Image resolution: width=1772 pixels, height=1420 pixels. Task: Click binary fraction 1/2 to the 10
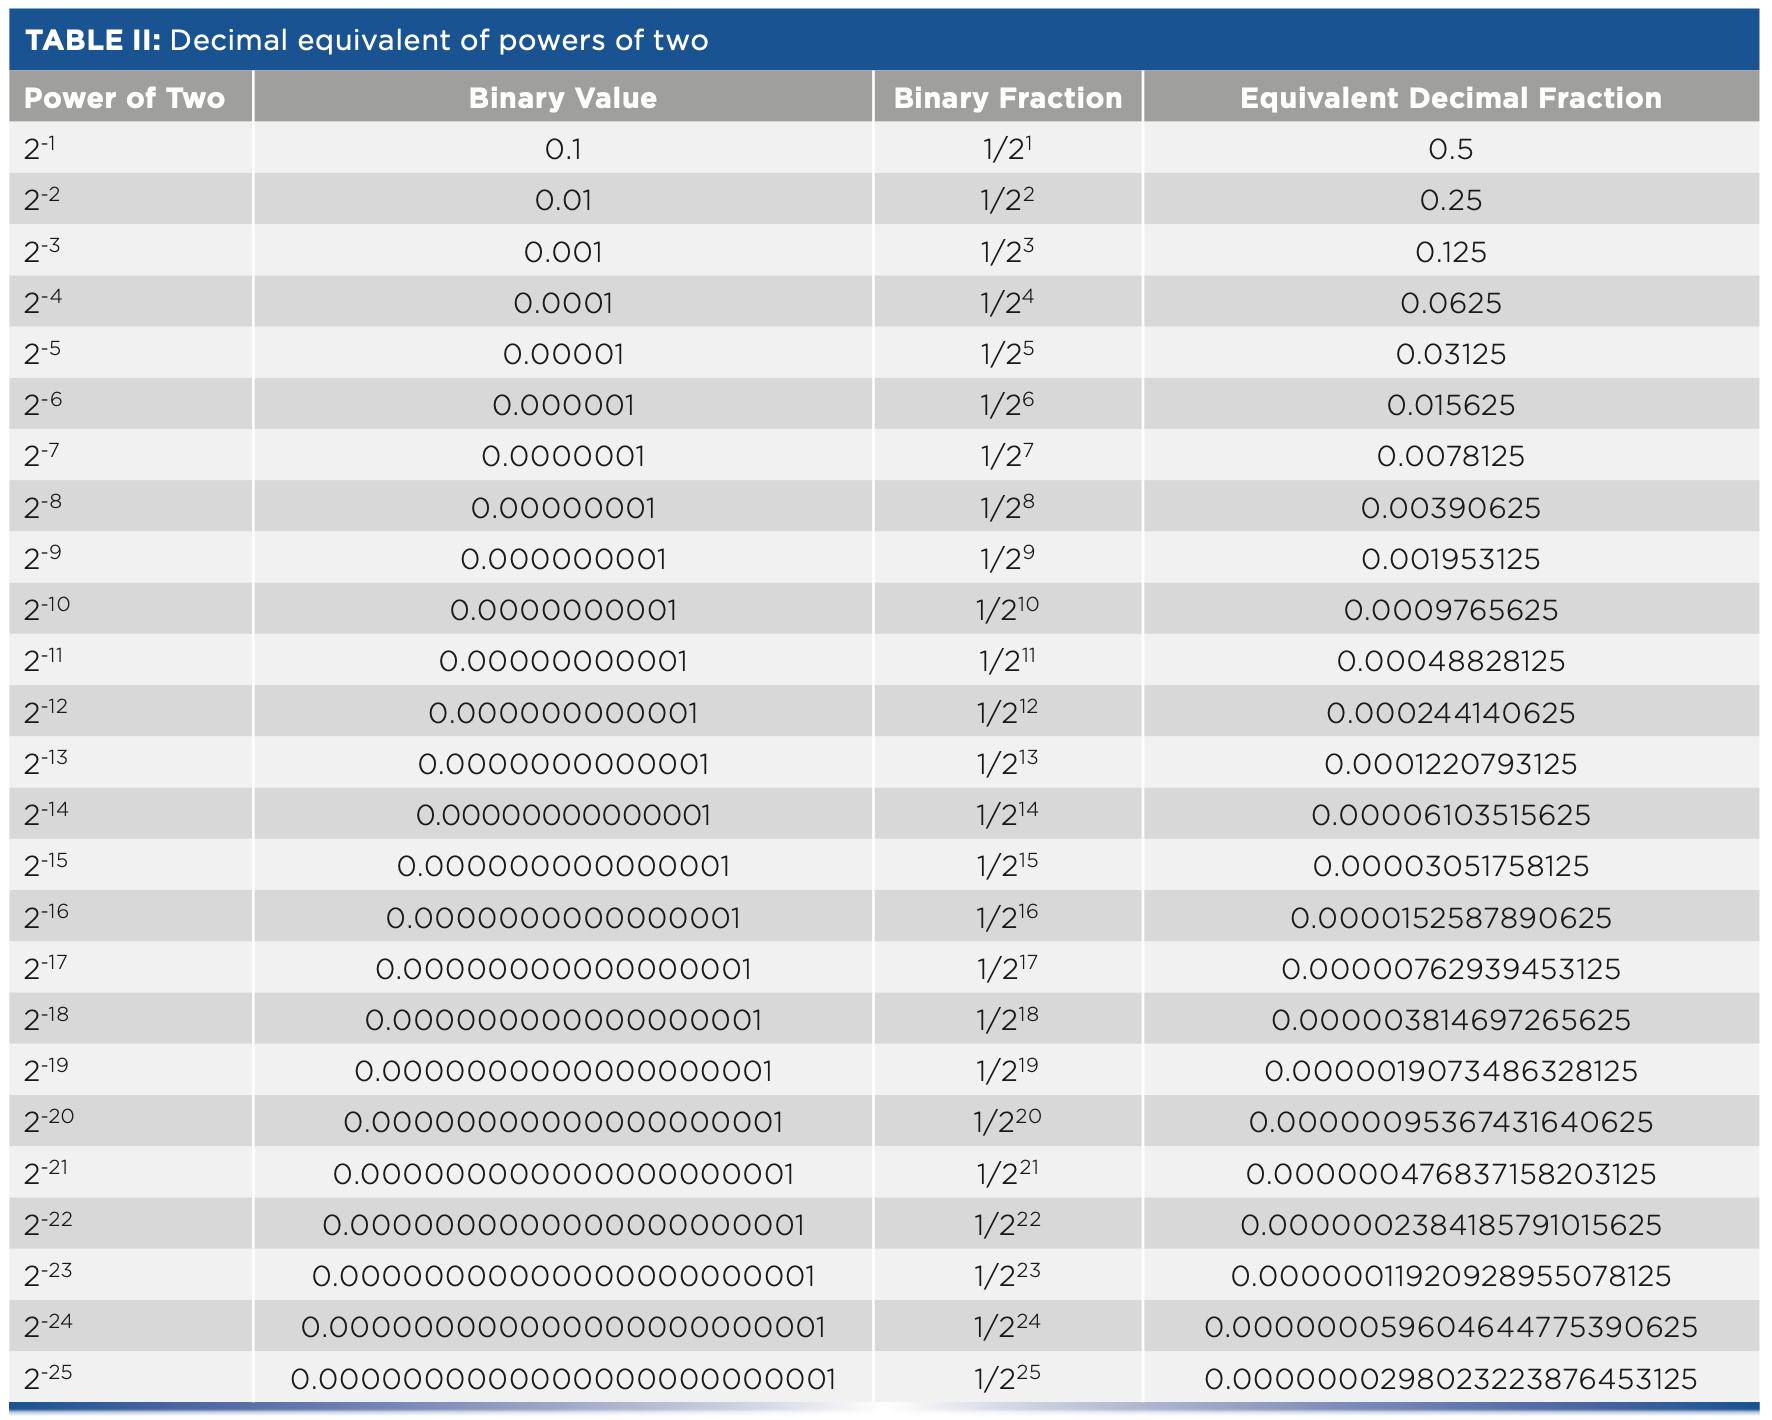(1007, 609)
